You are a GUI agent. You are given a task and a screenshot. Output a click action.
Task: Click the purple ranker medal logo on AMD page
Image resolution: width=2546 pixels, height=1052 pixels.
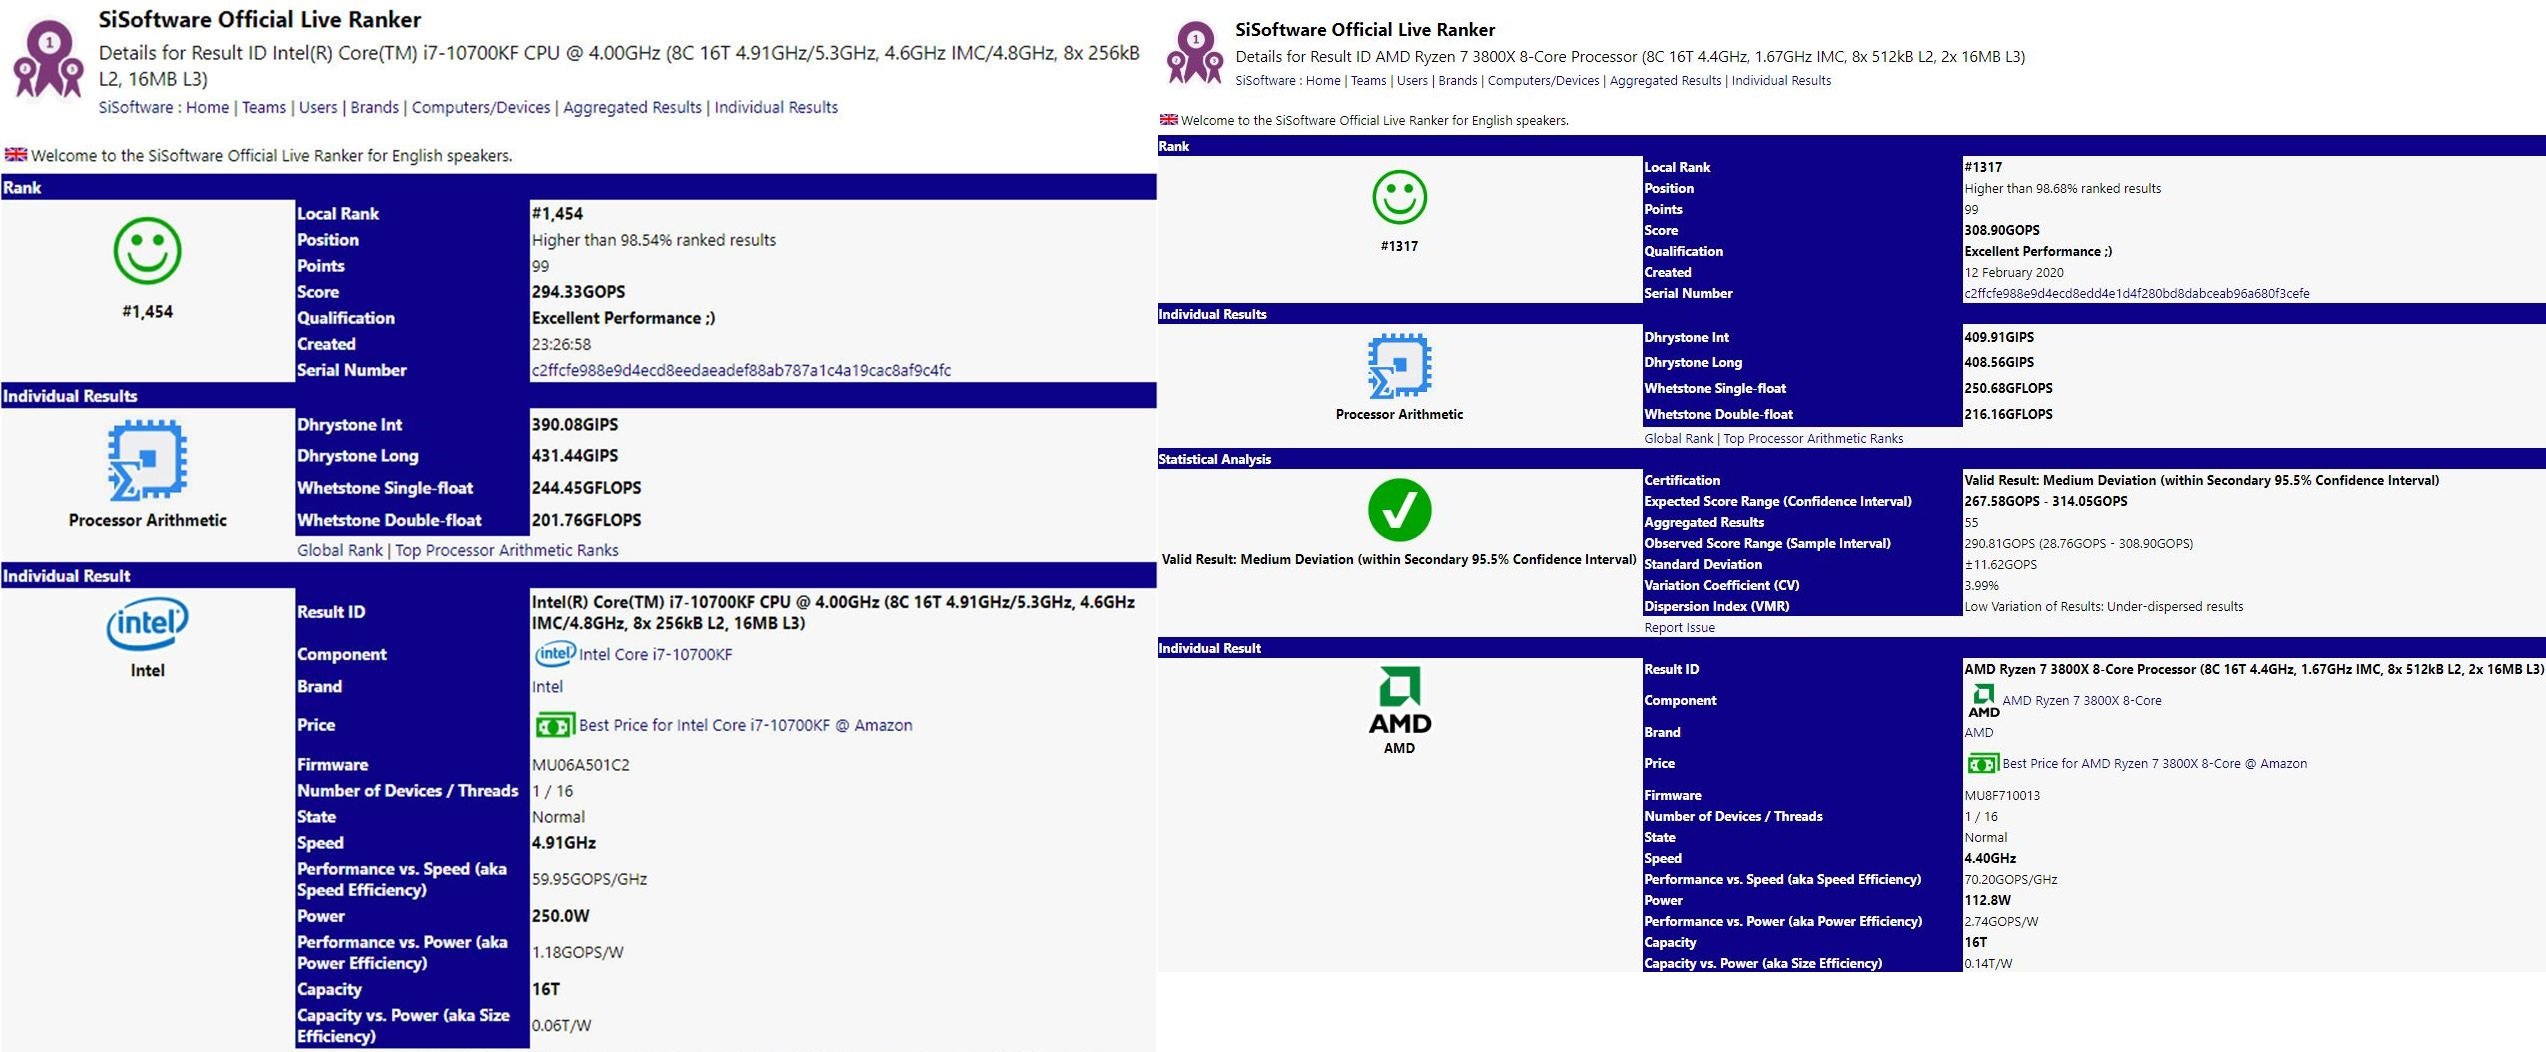pyautogui.click(x=1195, y=54)
